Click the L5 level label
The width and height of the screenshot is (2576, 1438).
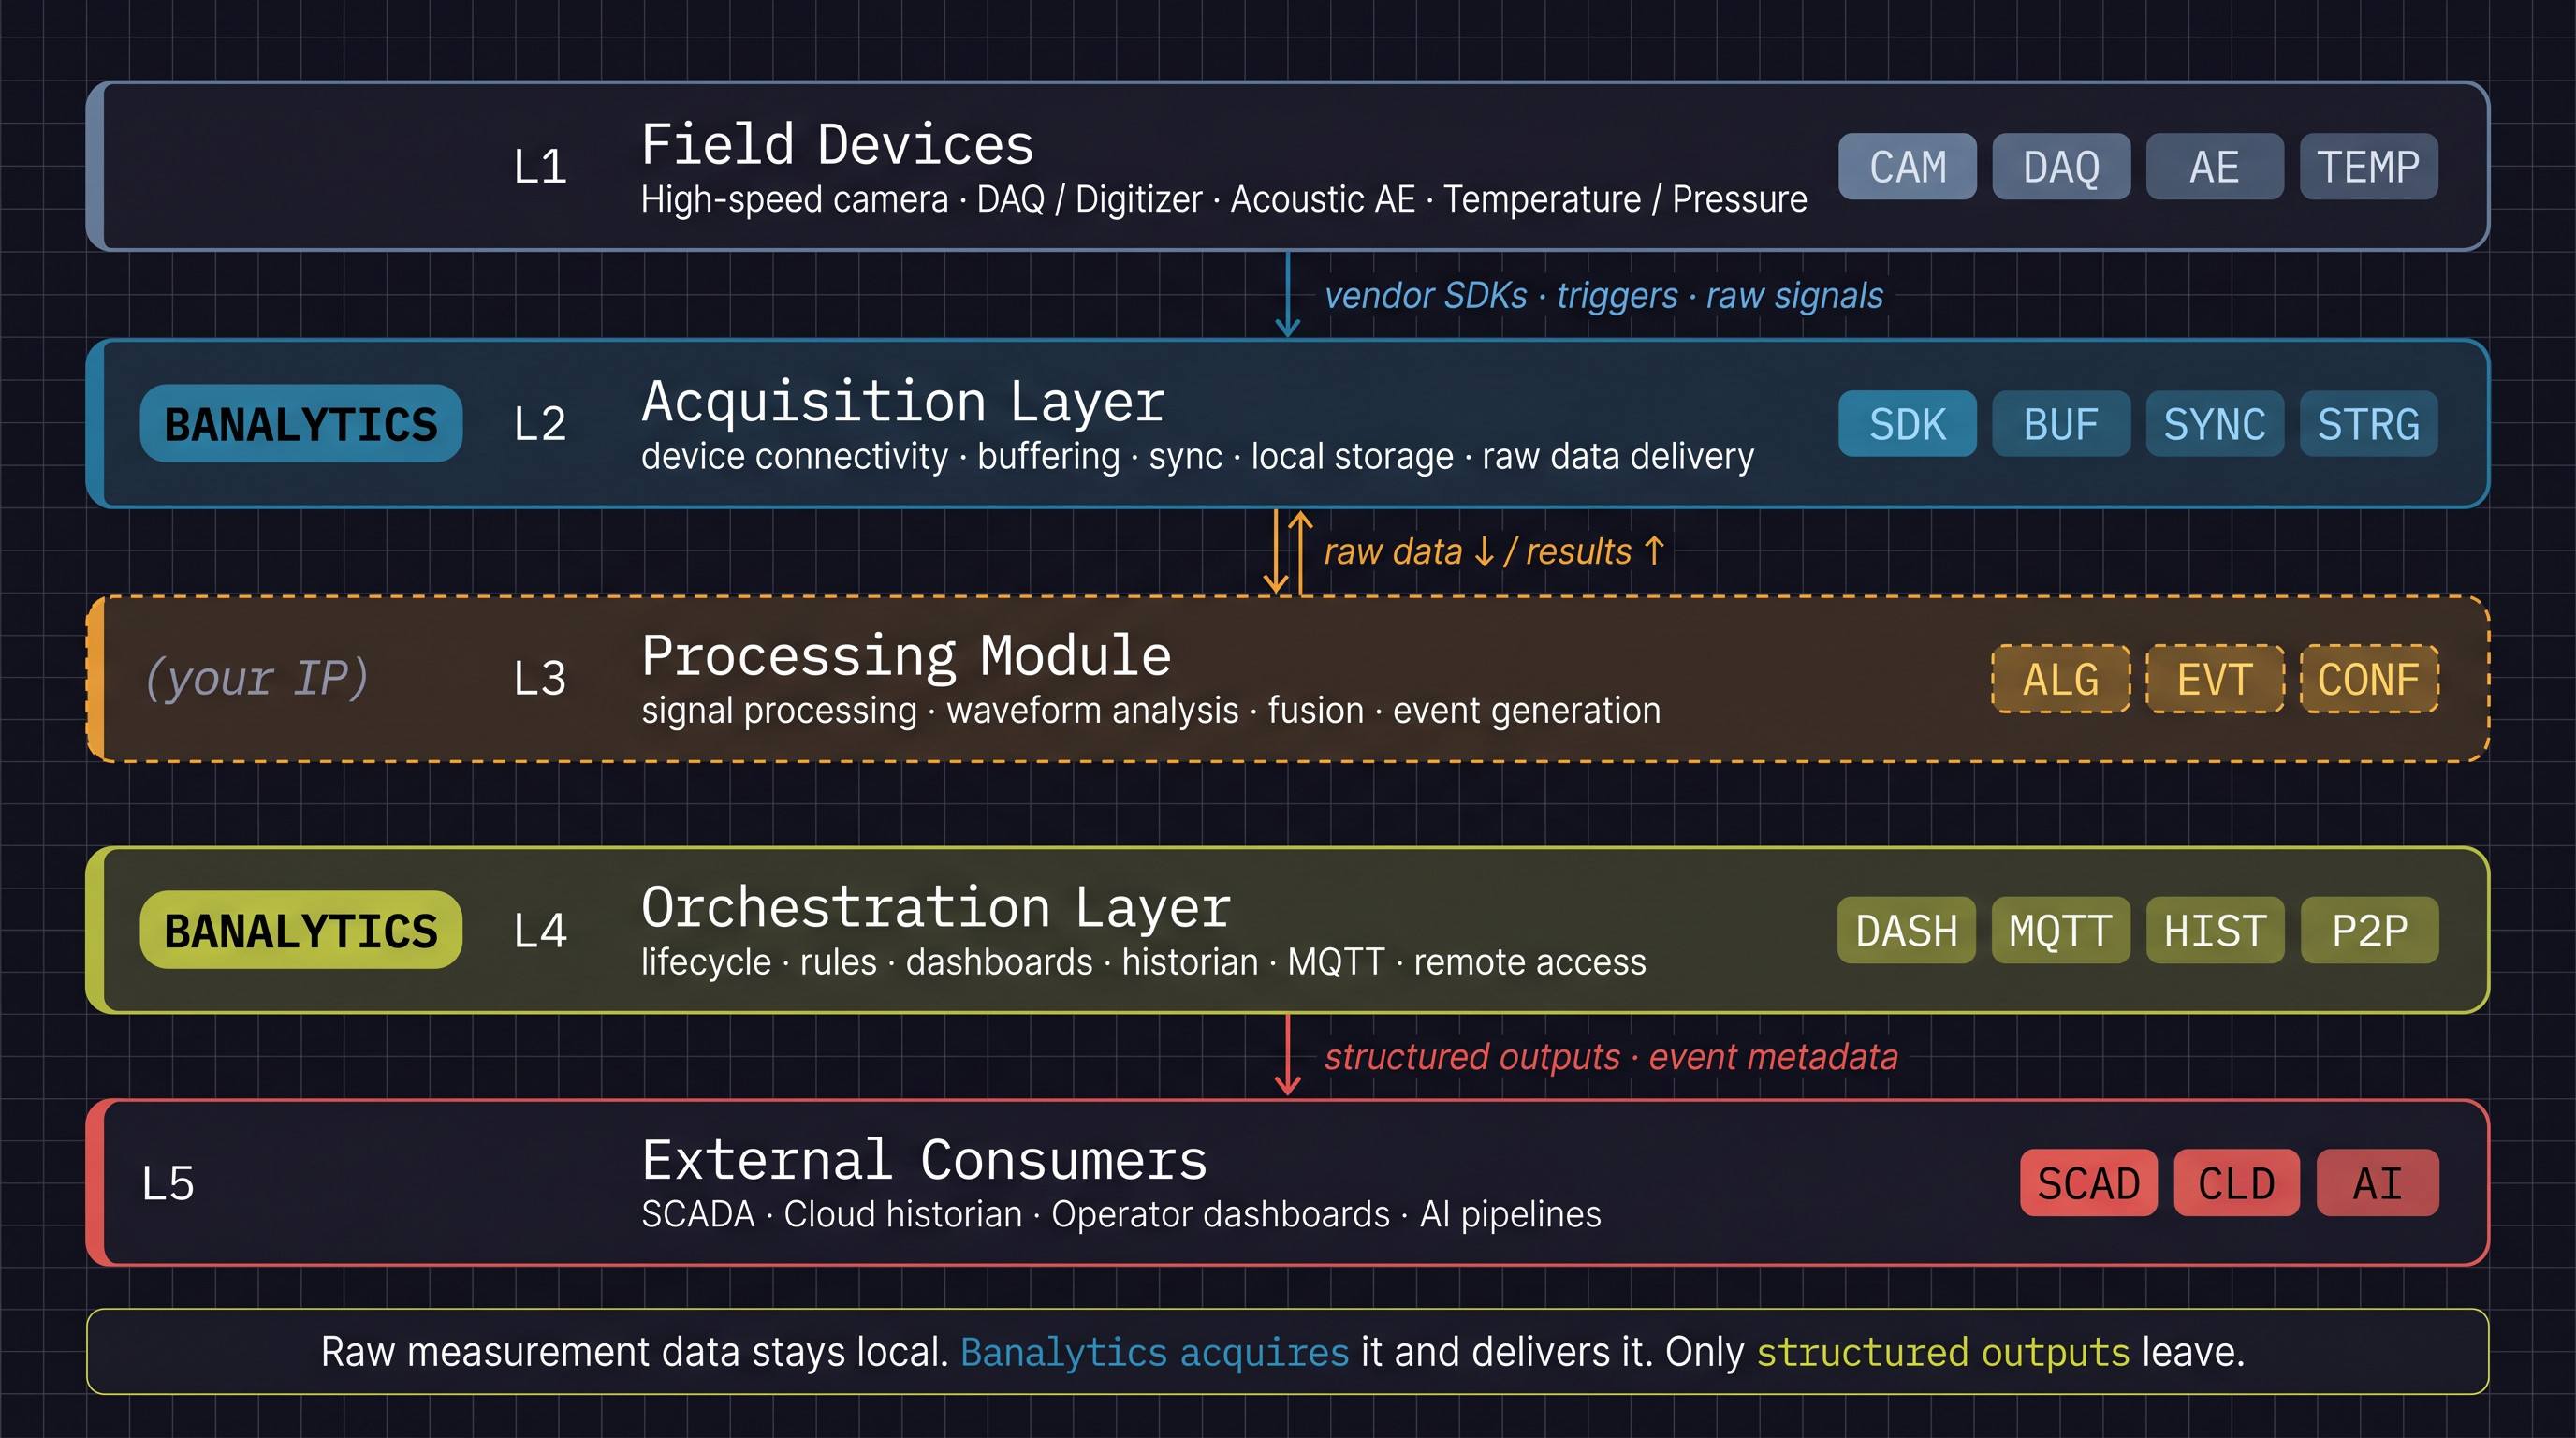point(168,1183)
